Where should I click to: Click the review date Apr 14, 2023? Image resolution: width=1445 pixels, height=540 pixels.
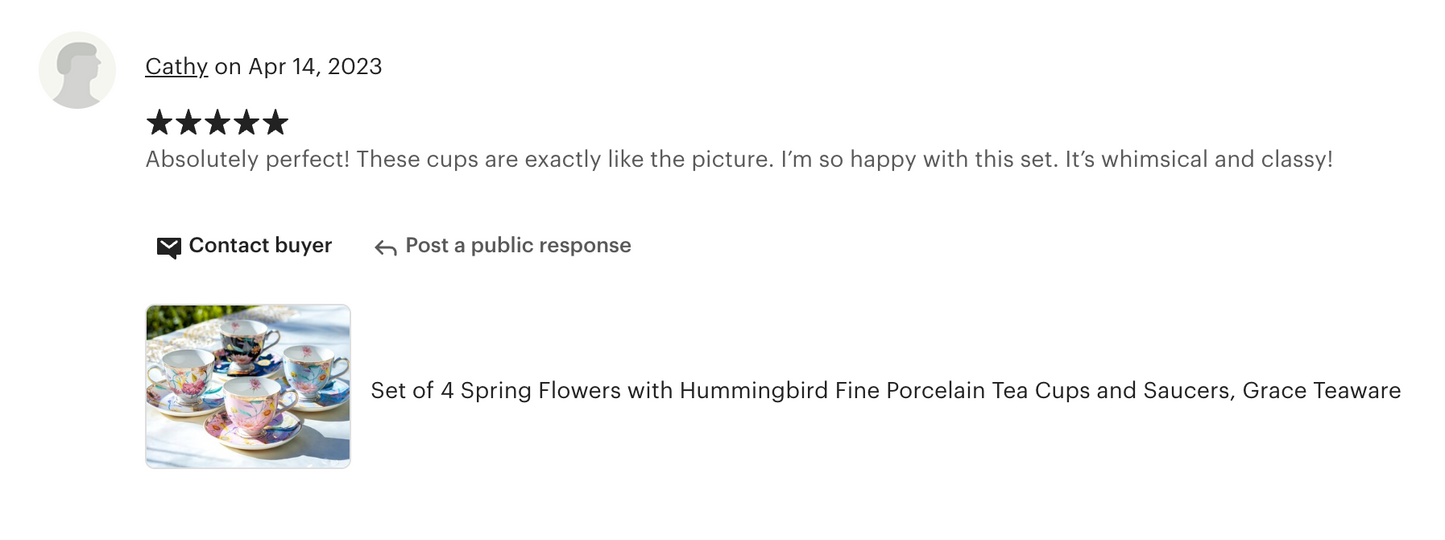click(x=315, y=67)
